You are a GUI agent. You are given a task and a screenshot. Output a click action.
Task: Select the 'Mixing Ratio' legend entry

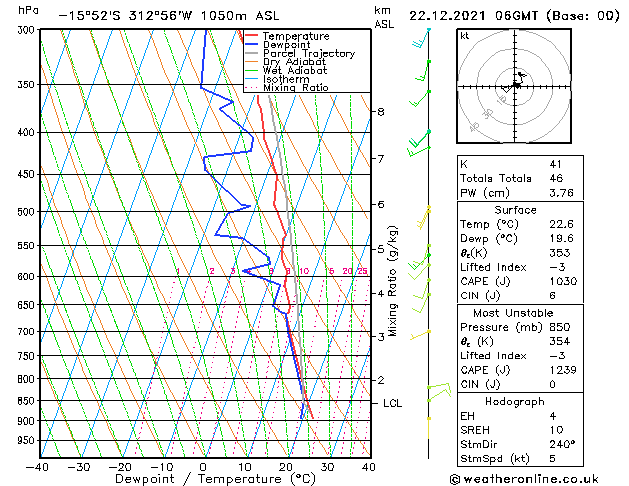point(296,87)
